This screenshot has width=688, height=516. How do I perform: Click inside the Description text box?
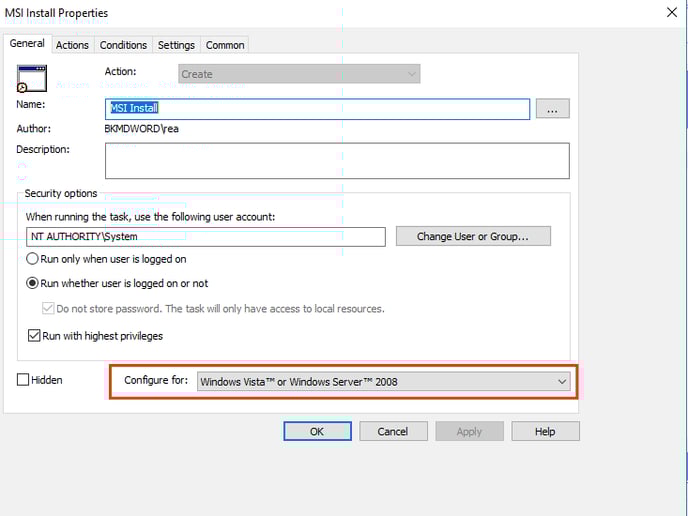[336, 160]
